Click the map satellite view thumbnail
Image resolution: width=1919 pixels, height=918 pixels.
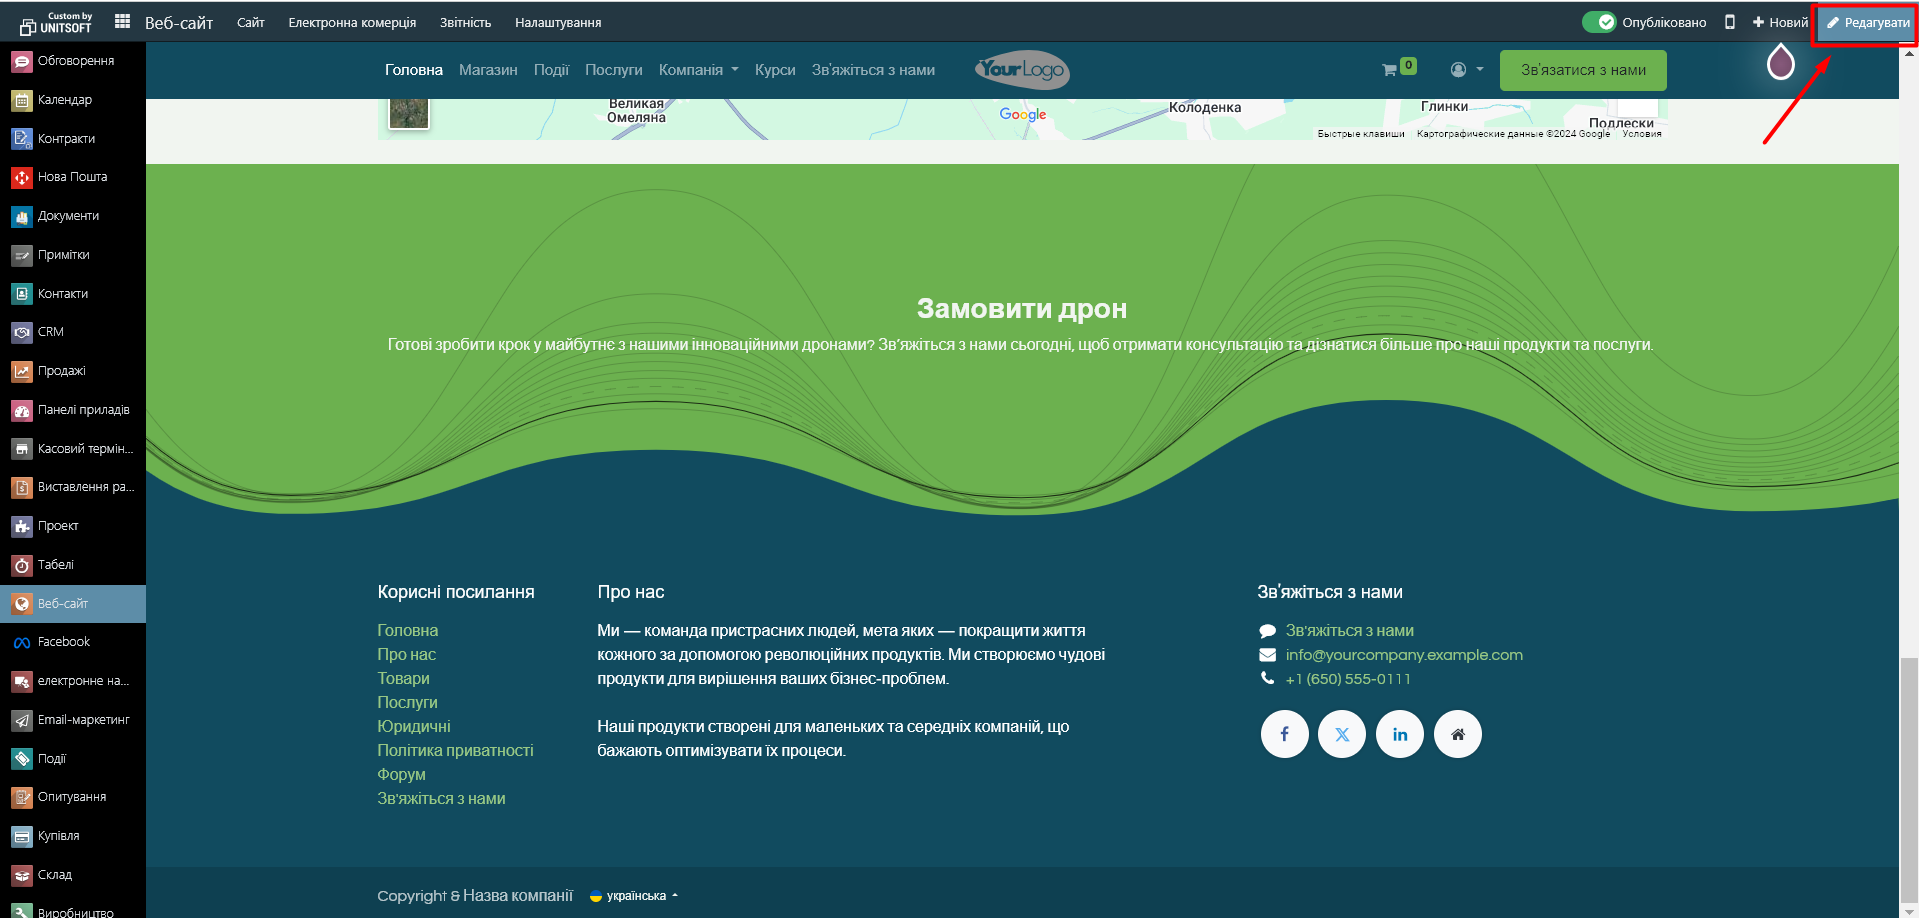click(x=409, y=112)
